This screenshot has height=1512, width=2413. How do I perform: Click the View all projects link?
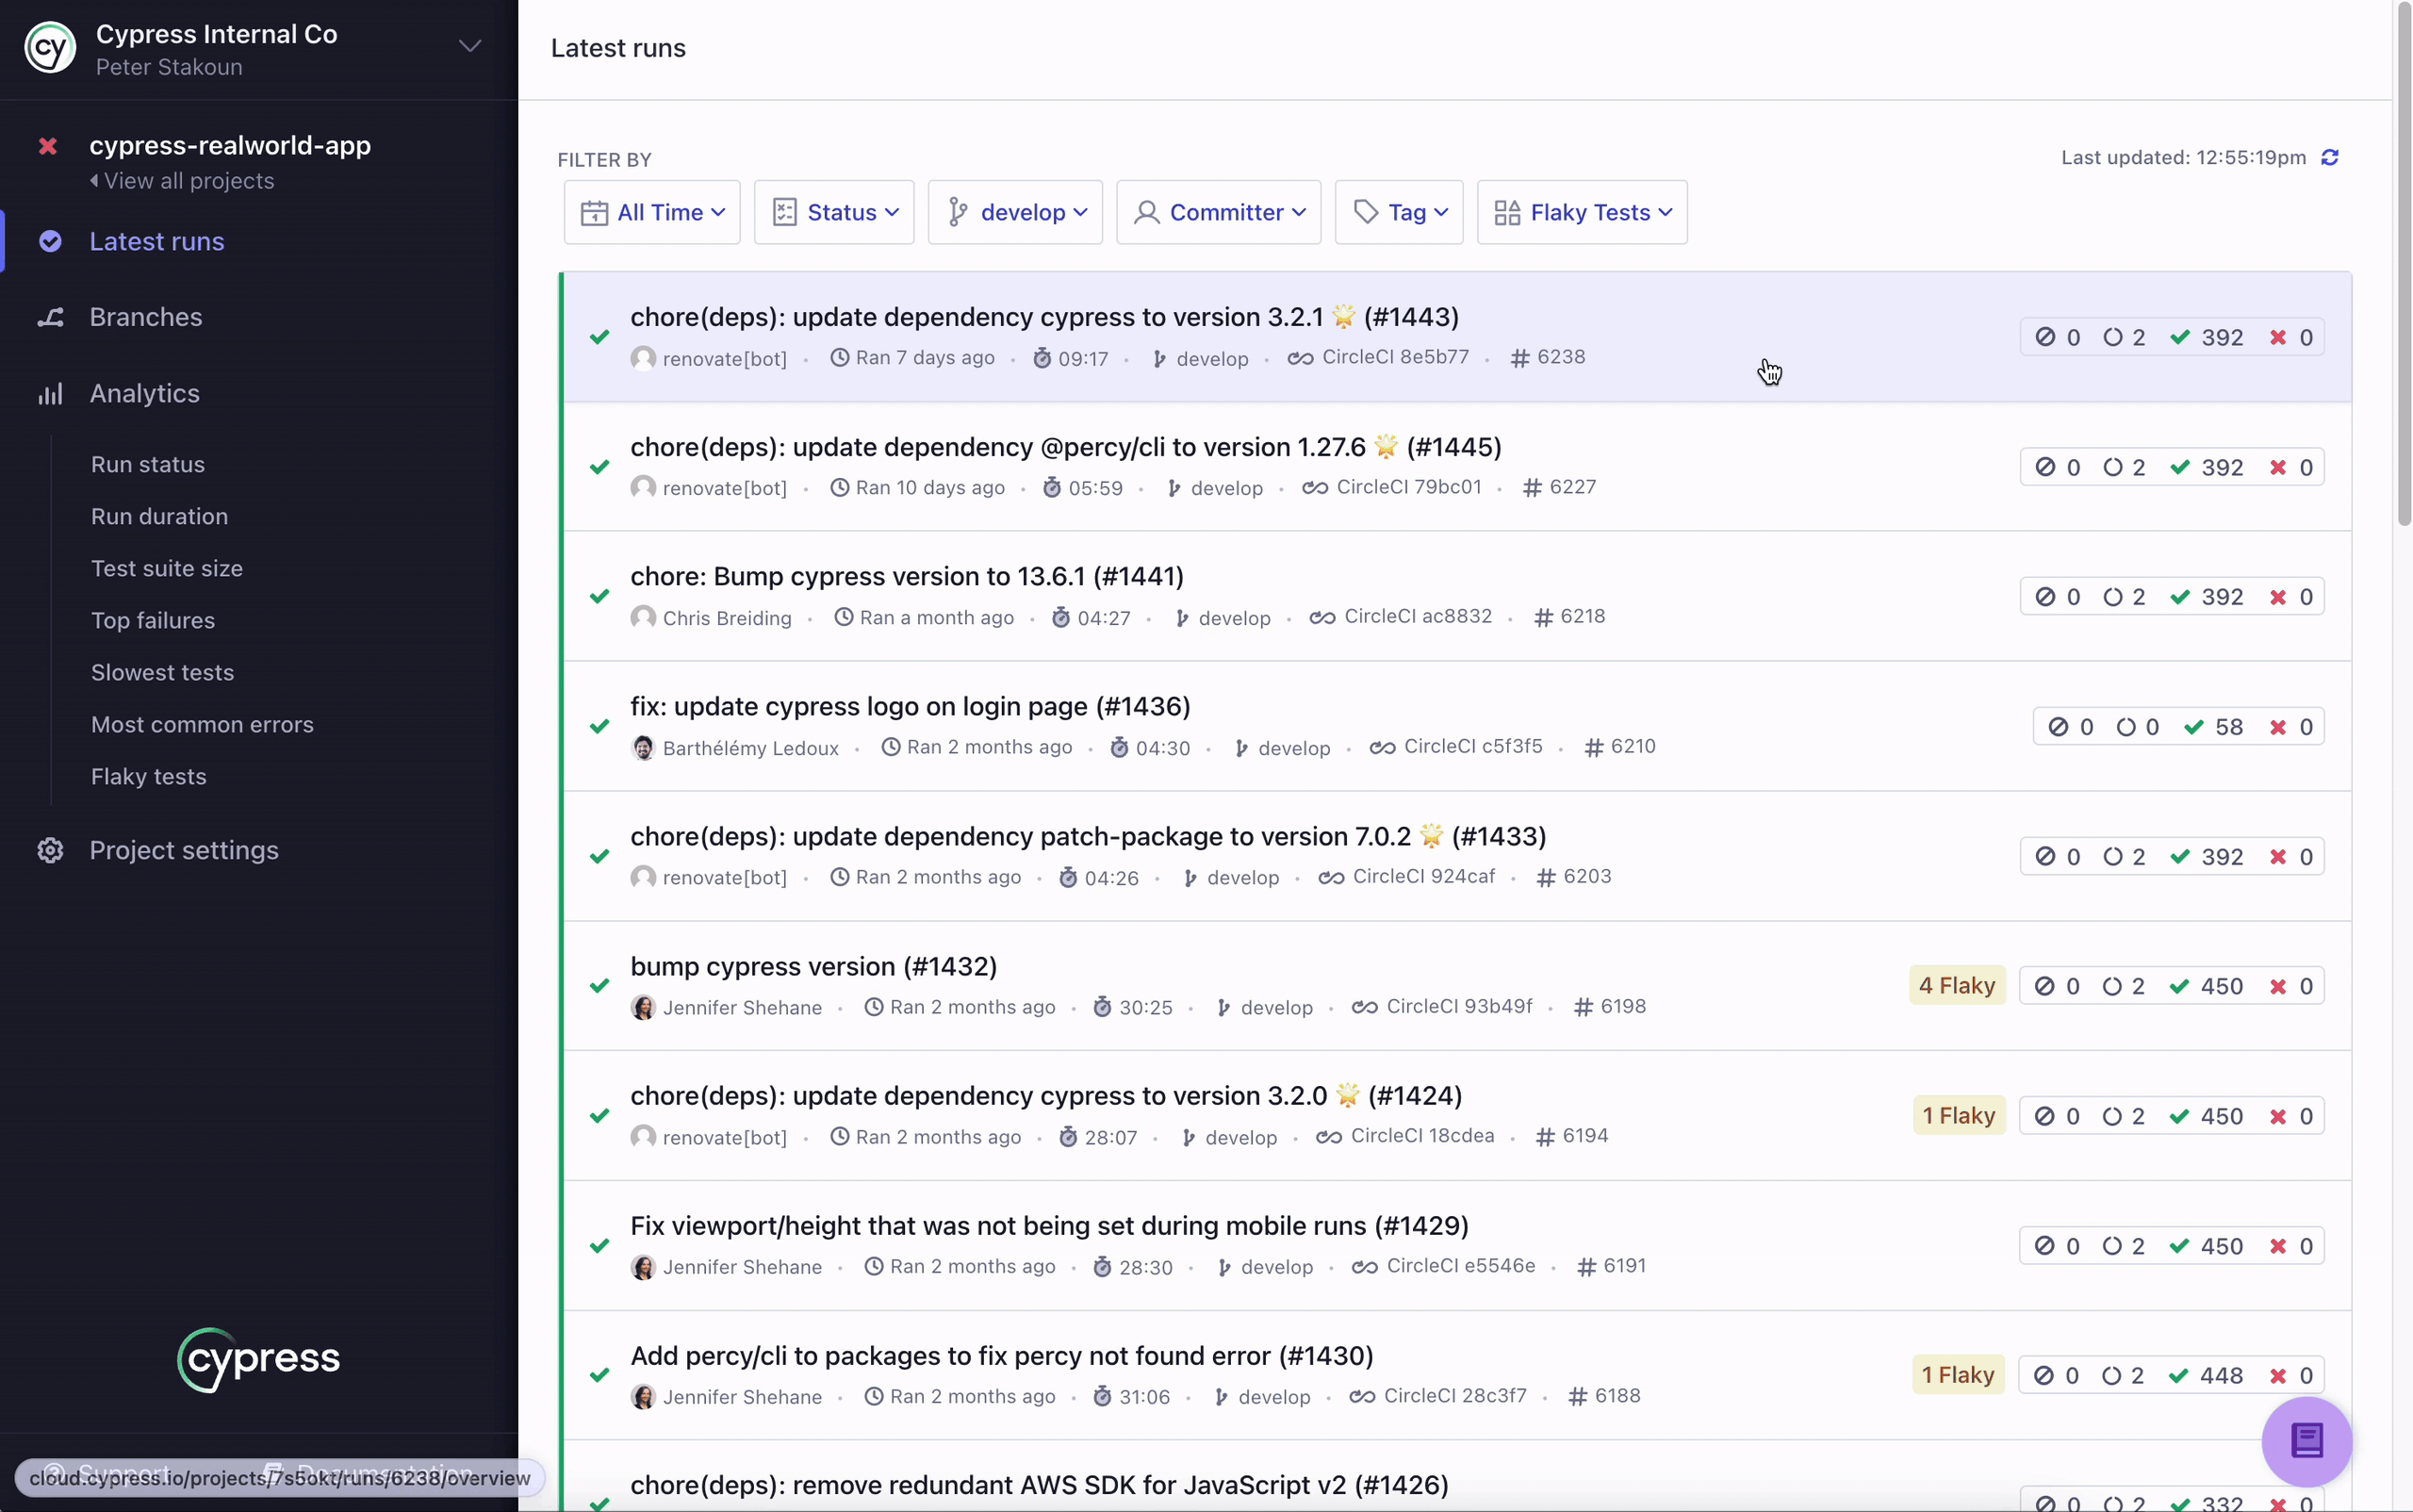(x=190, y=181)
